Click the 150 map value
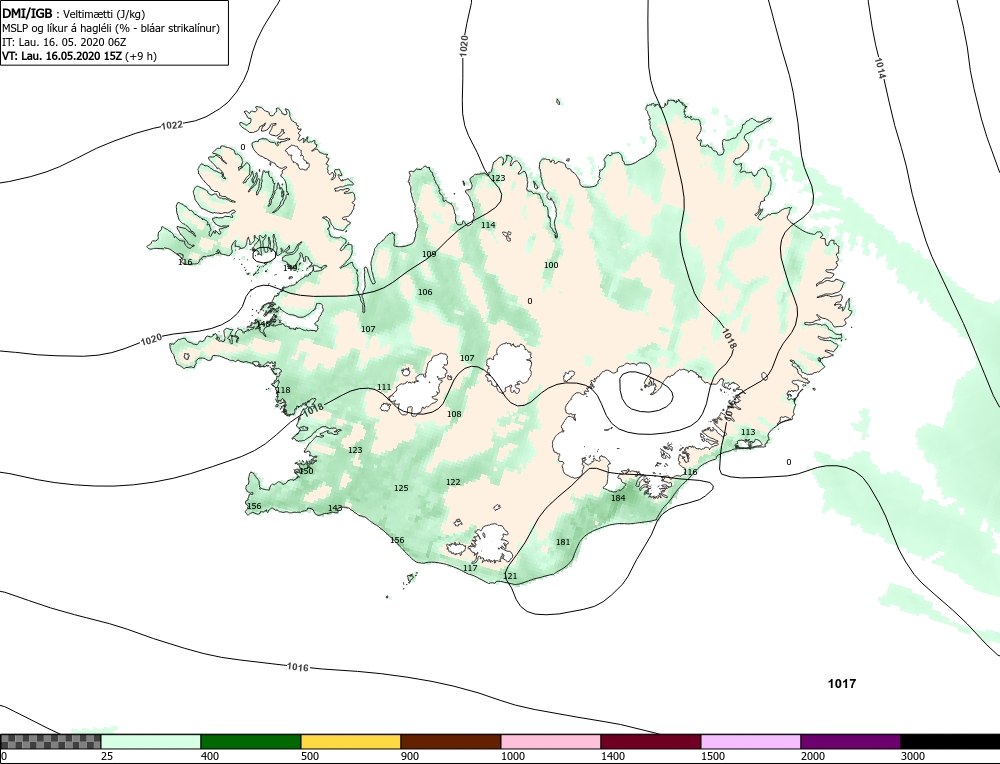1000x764 pixels. 306,471
